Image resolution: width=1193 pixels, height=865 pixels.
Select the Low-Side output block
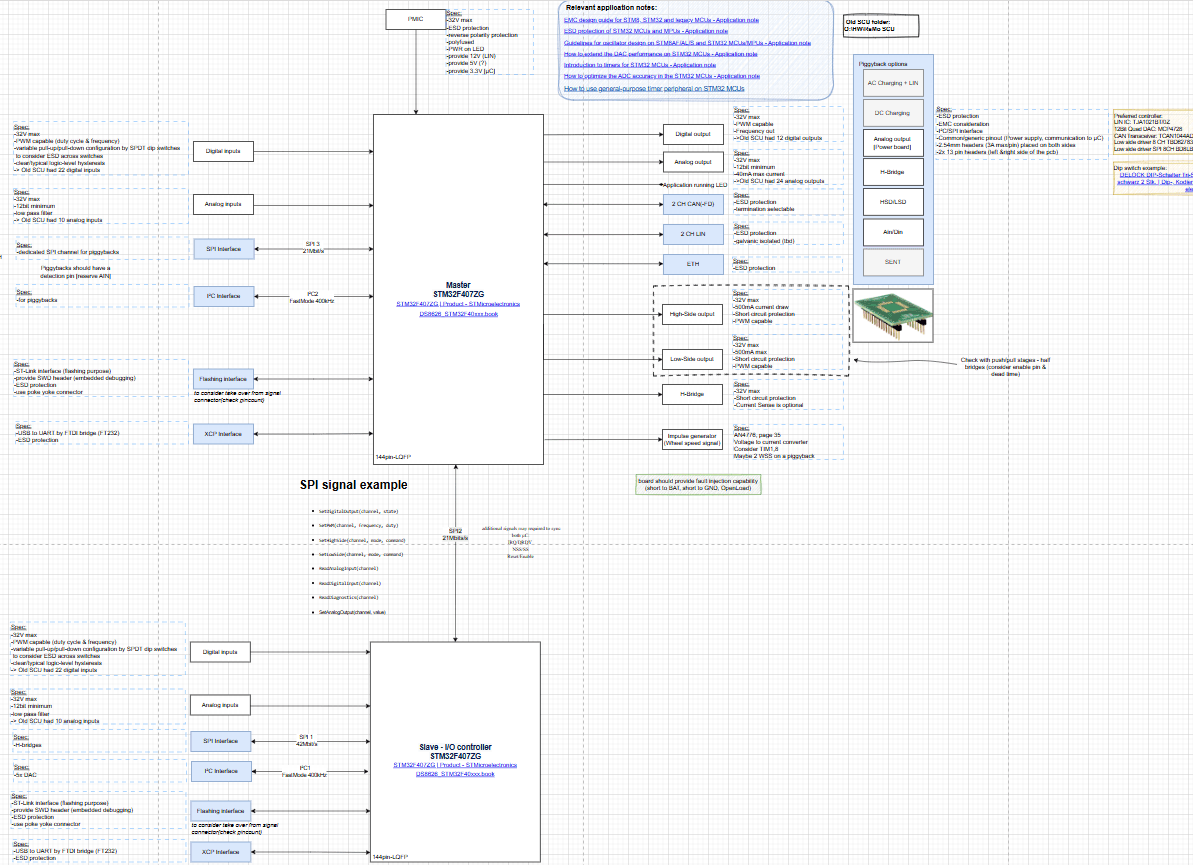pos(692,359)
